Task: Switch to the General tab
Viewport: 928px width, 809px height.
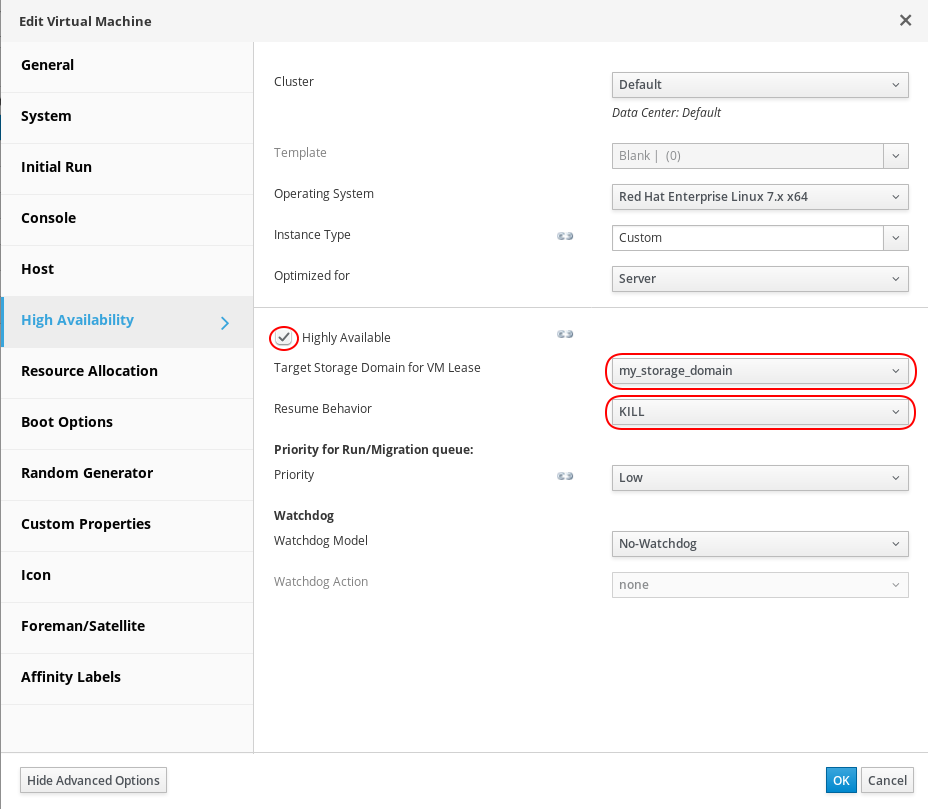Action: pos(48,65)
